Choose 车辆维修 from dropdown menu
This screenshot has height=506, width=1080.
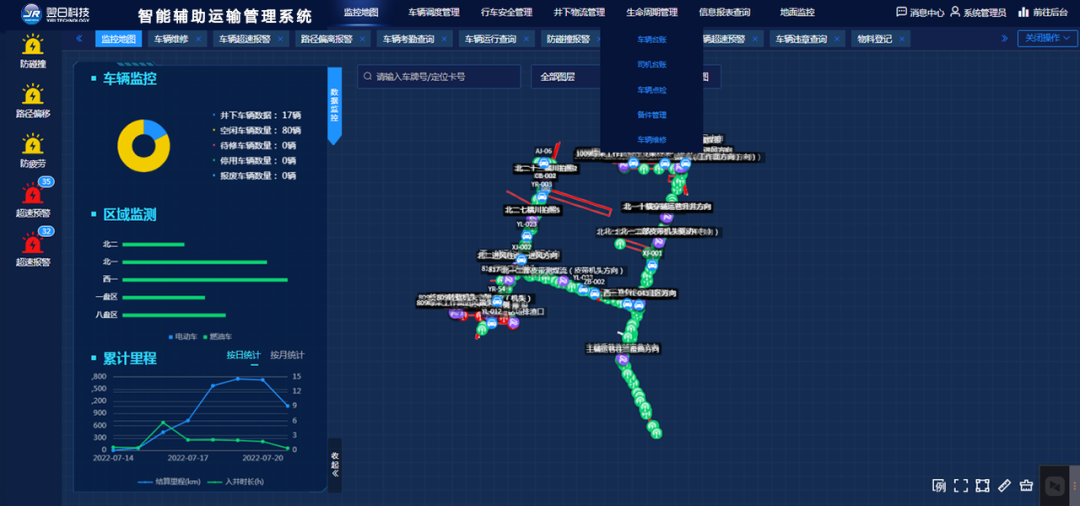point(652,139)
